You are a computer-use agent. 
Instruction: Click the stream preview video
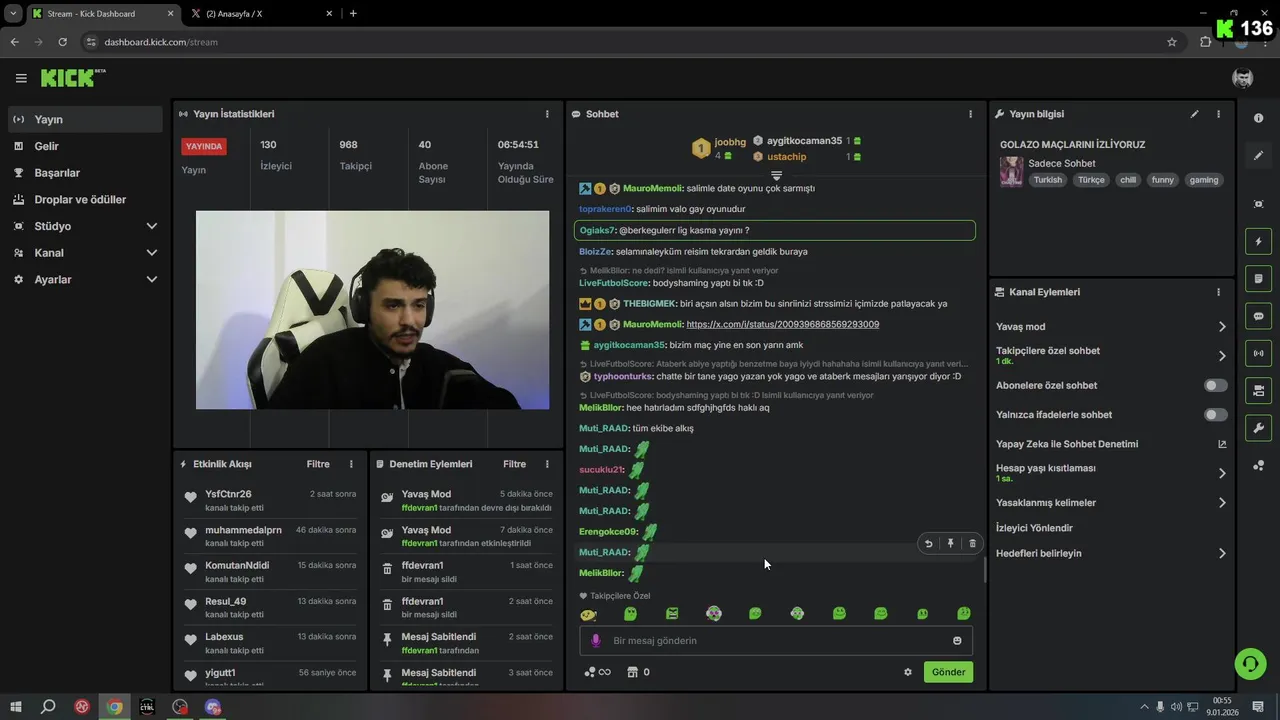372,310
